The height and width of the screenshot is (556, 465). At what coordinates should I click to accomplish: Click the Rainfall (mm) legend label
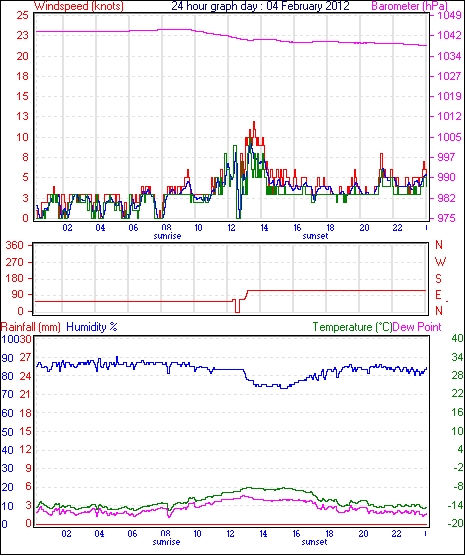[31, 327]
